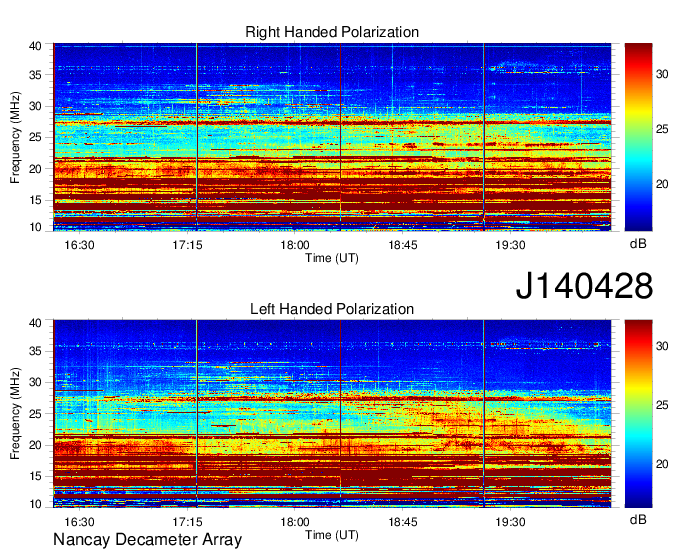Click the 20 MHz tick label on the bottom panel
This screenshot has height=552, width=680.
point(35,445)
